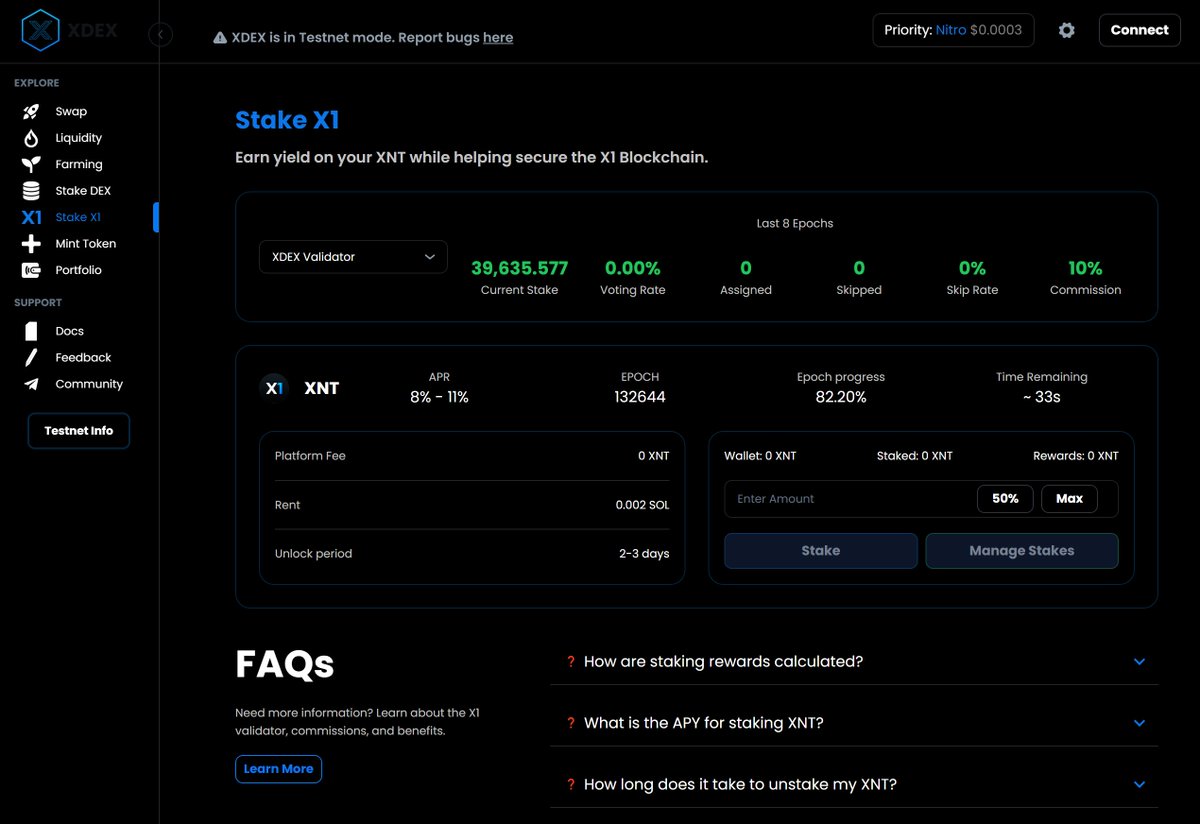The width and height of the screenshot is (1200, 824).
Task: Focus the Enter Amount input field
Action: tap(848, 499)
